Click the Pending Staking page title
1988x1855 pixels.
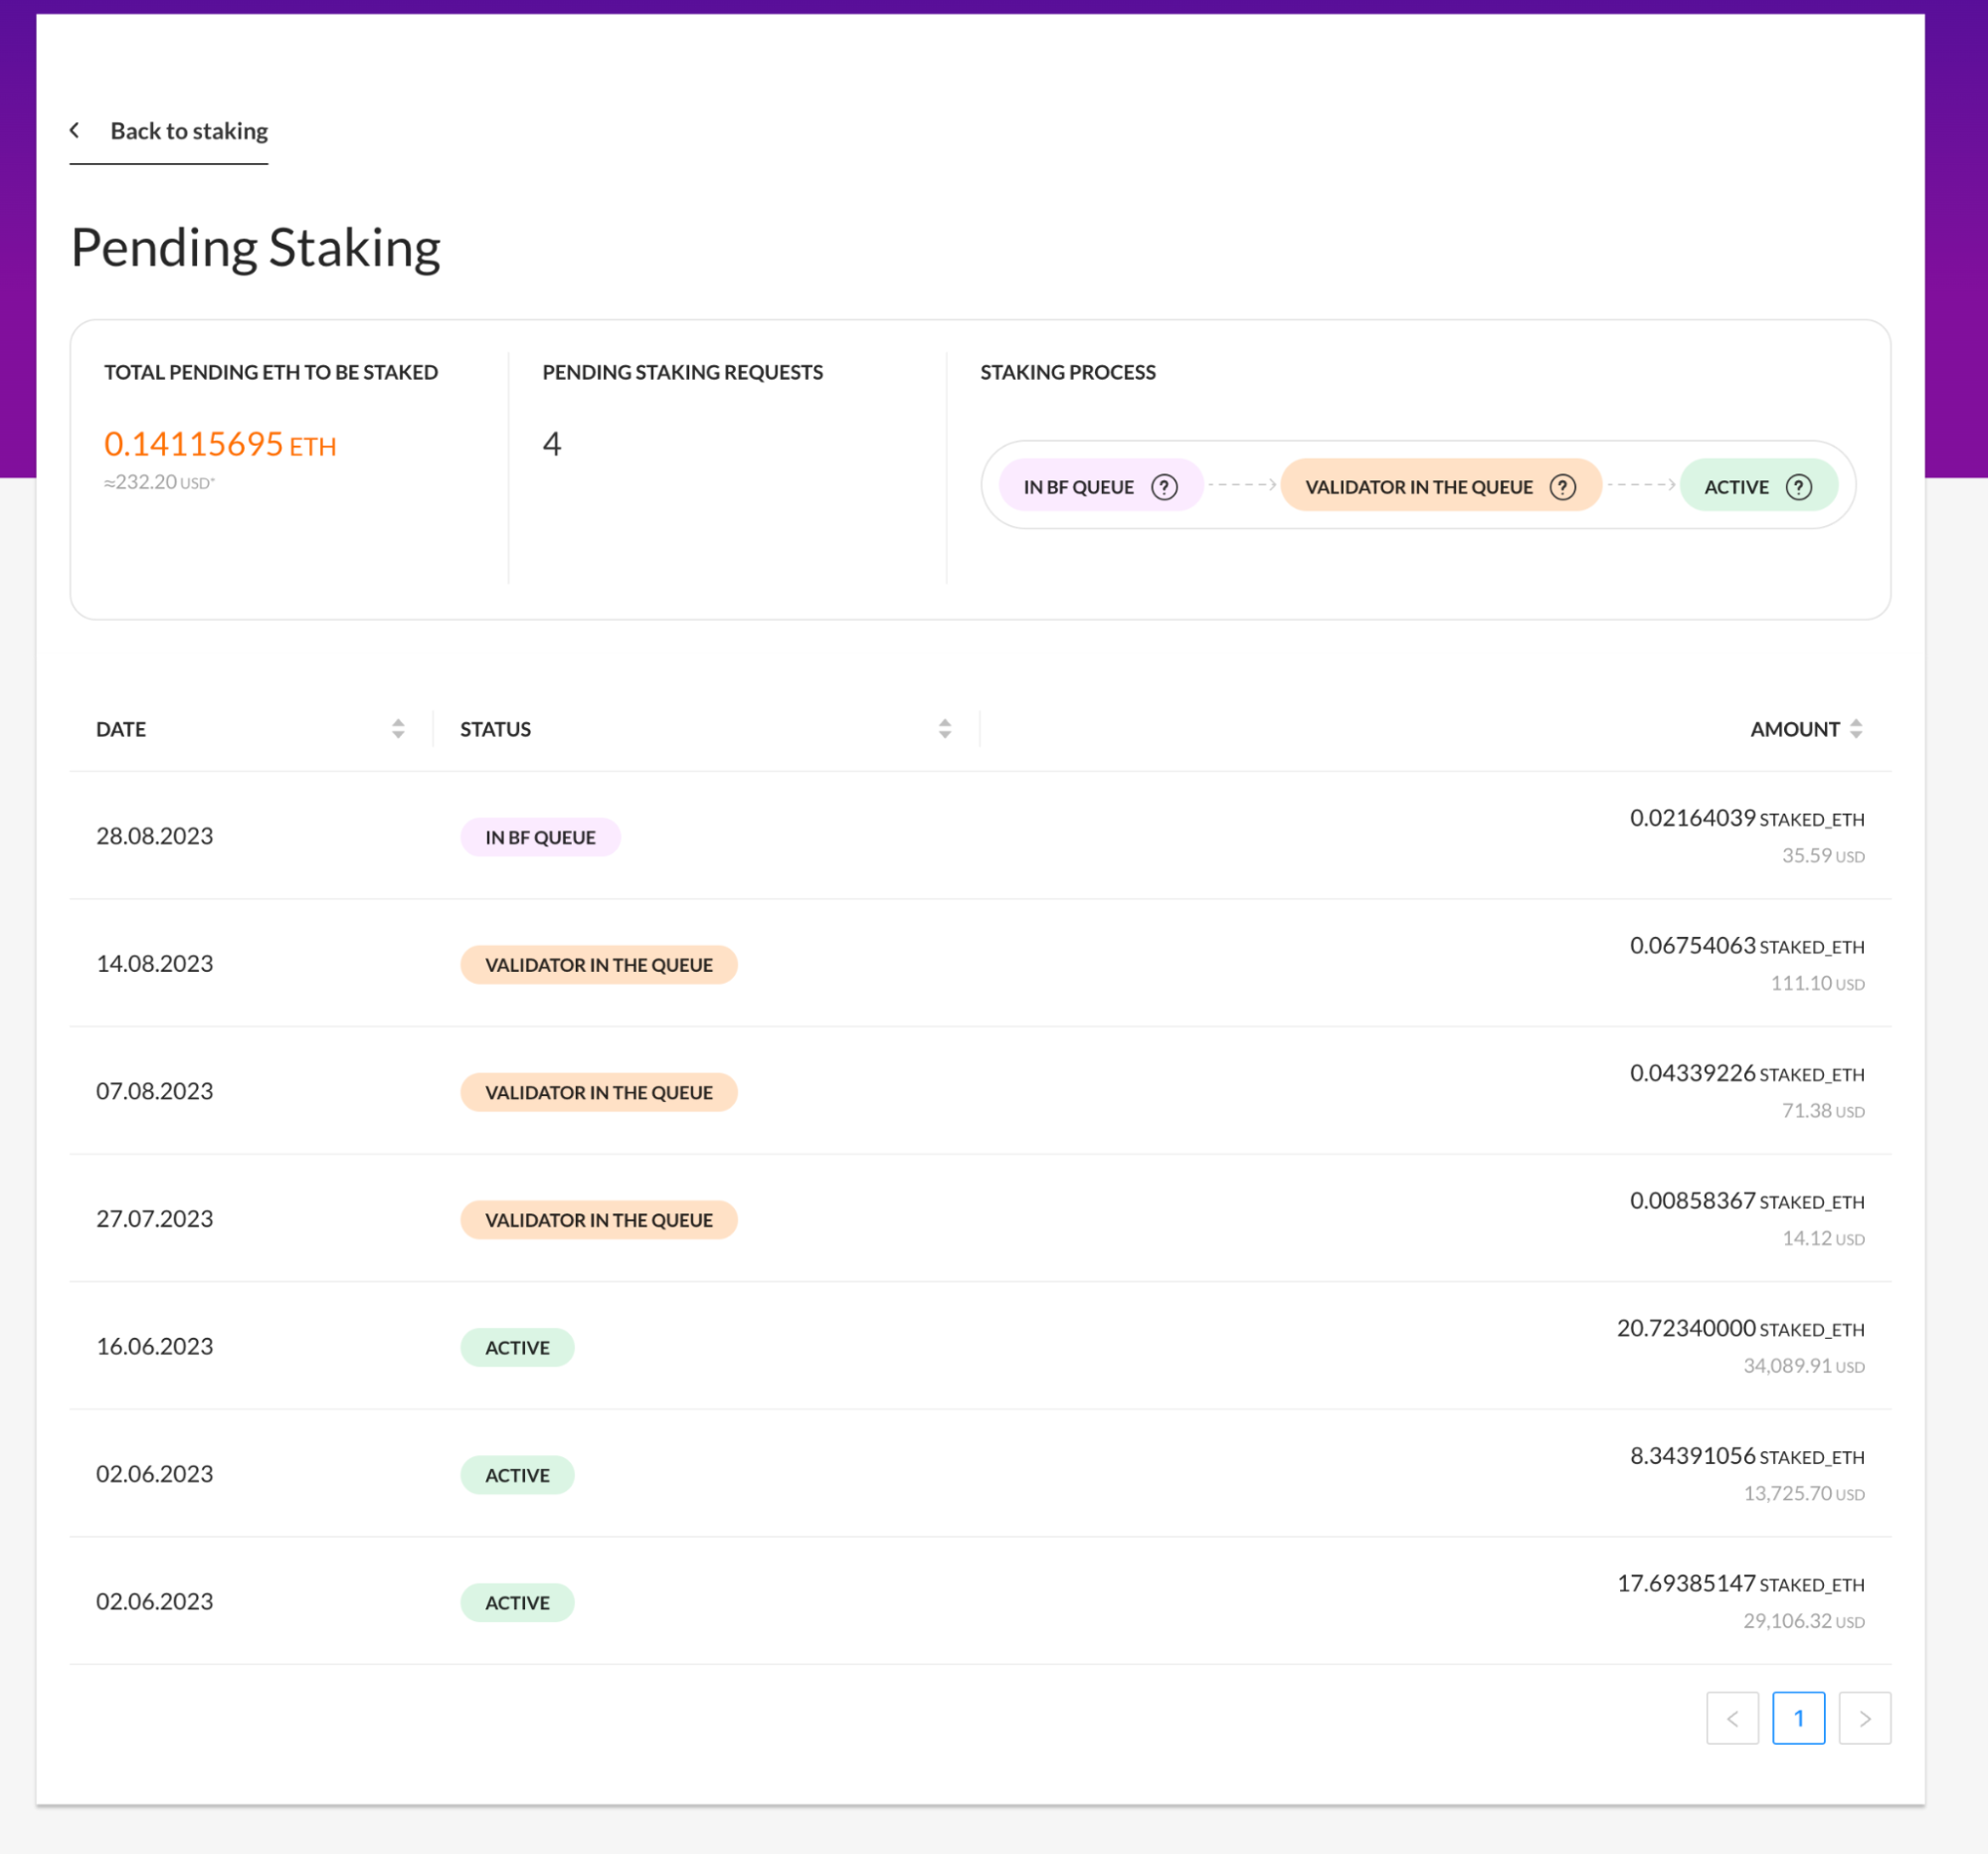(255, 246)
